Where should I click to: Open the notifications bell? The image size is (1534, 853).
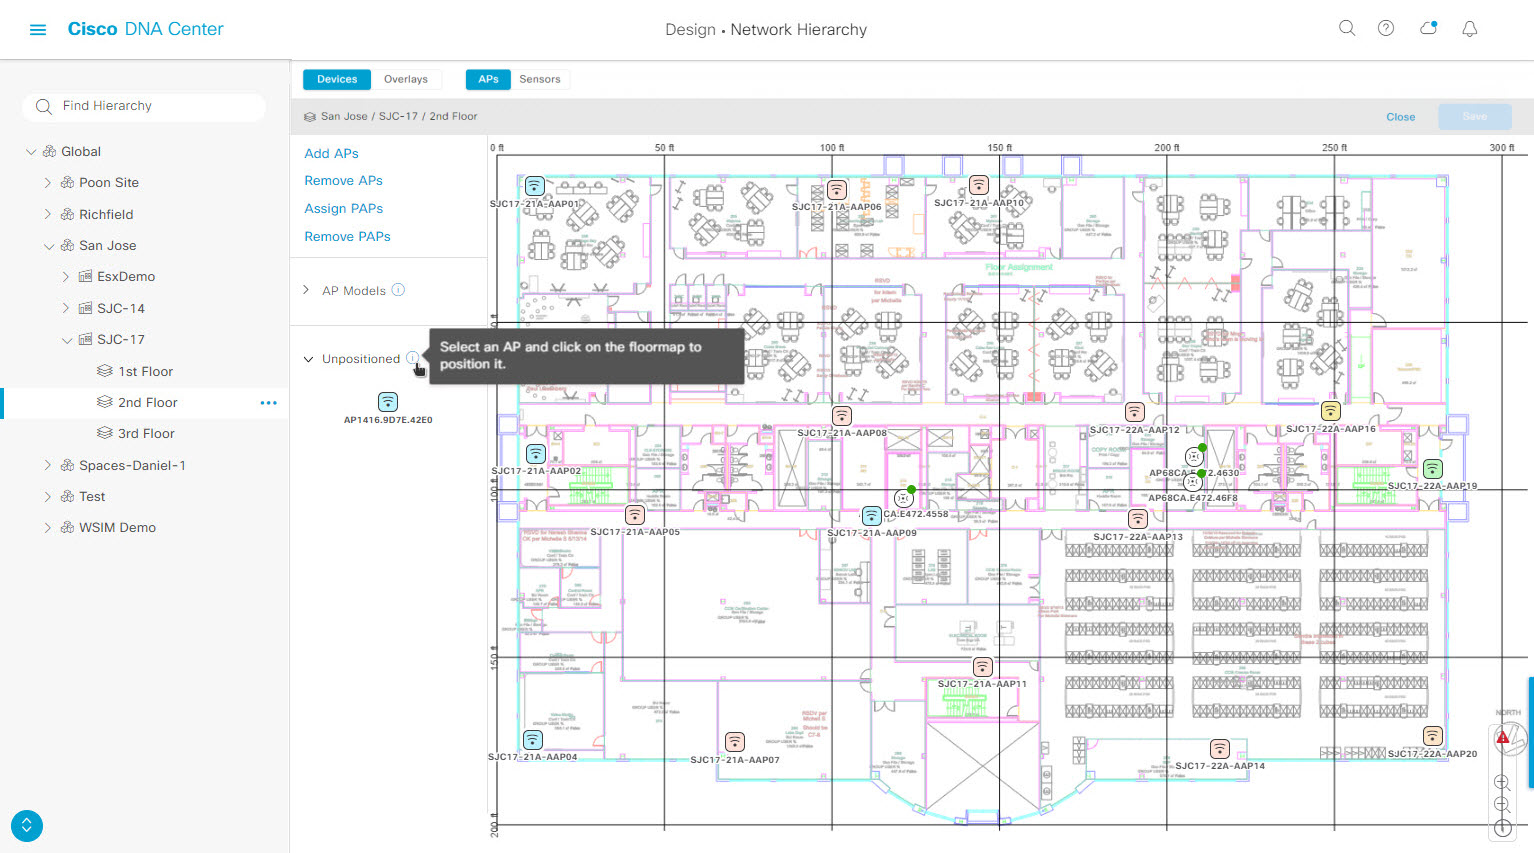point(1470,29)
